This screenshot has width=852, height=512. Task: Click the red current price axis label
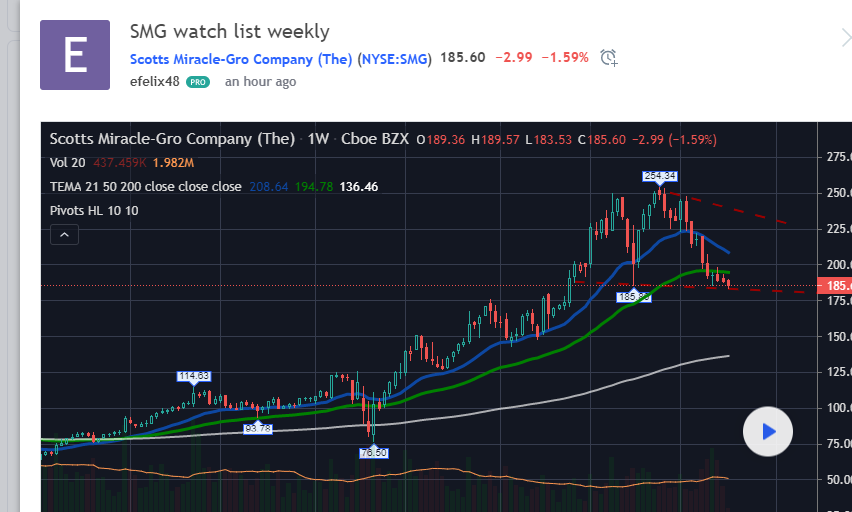pyautogui.click(x=835, y=285)
